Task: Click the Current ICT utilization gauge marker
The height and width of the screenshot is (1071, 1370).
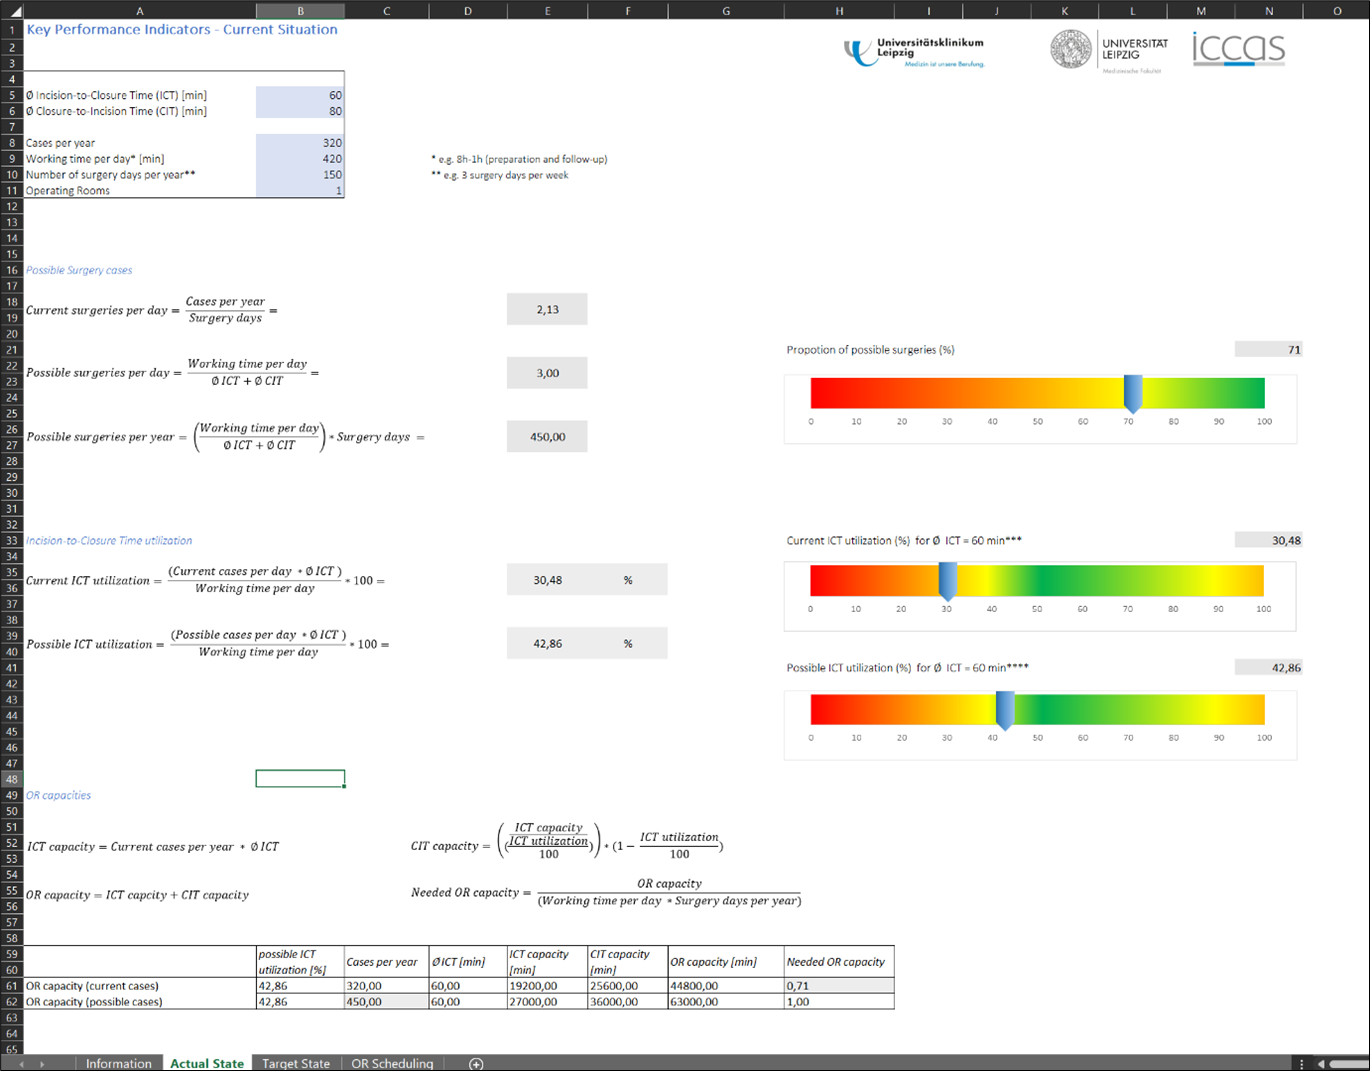Action: (x=947, y=580)
